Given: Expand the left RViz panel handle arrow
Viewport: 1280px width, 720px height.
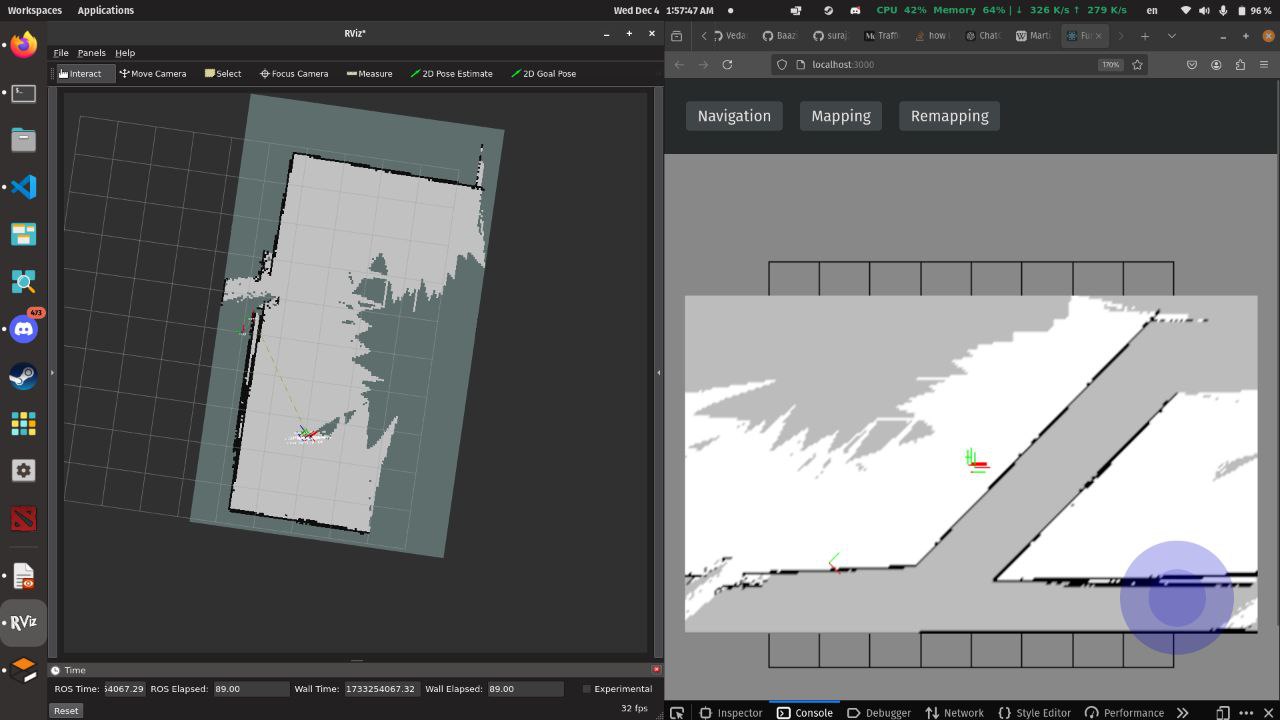Looking at the screenshot, I should (x=52, y=372).
